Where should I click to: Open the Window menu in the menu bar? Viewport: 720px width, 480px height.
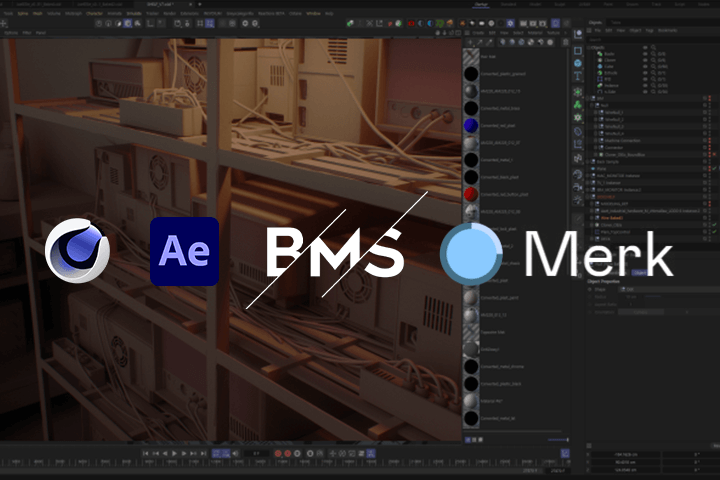point(314,14)
